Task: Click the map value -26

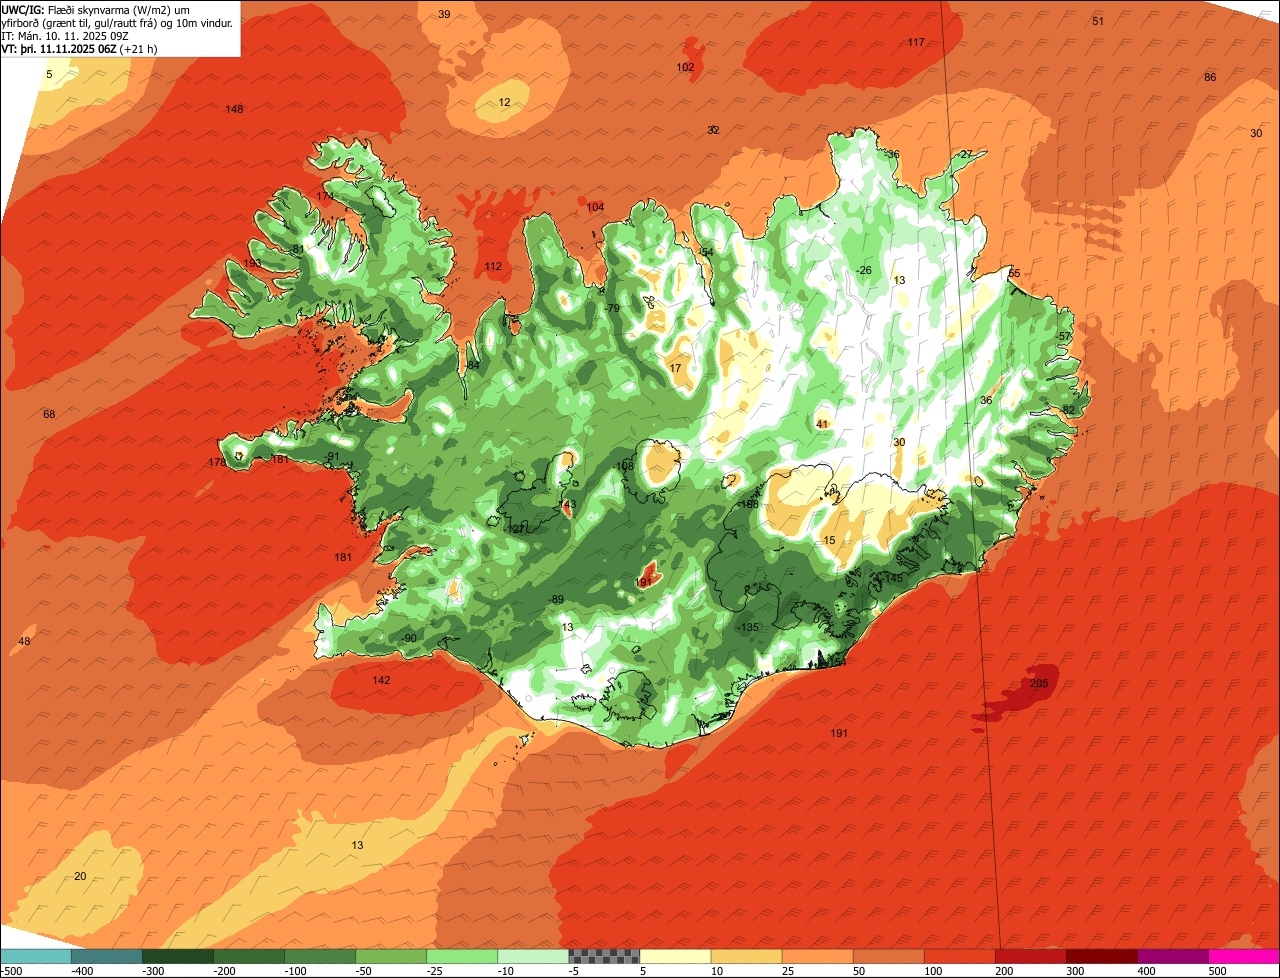Action: (x=864, y=270)
